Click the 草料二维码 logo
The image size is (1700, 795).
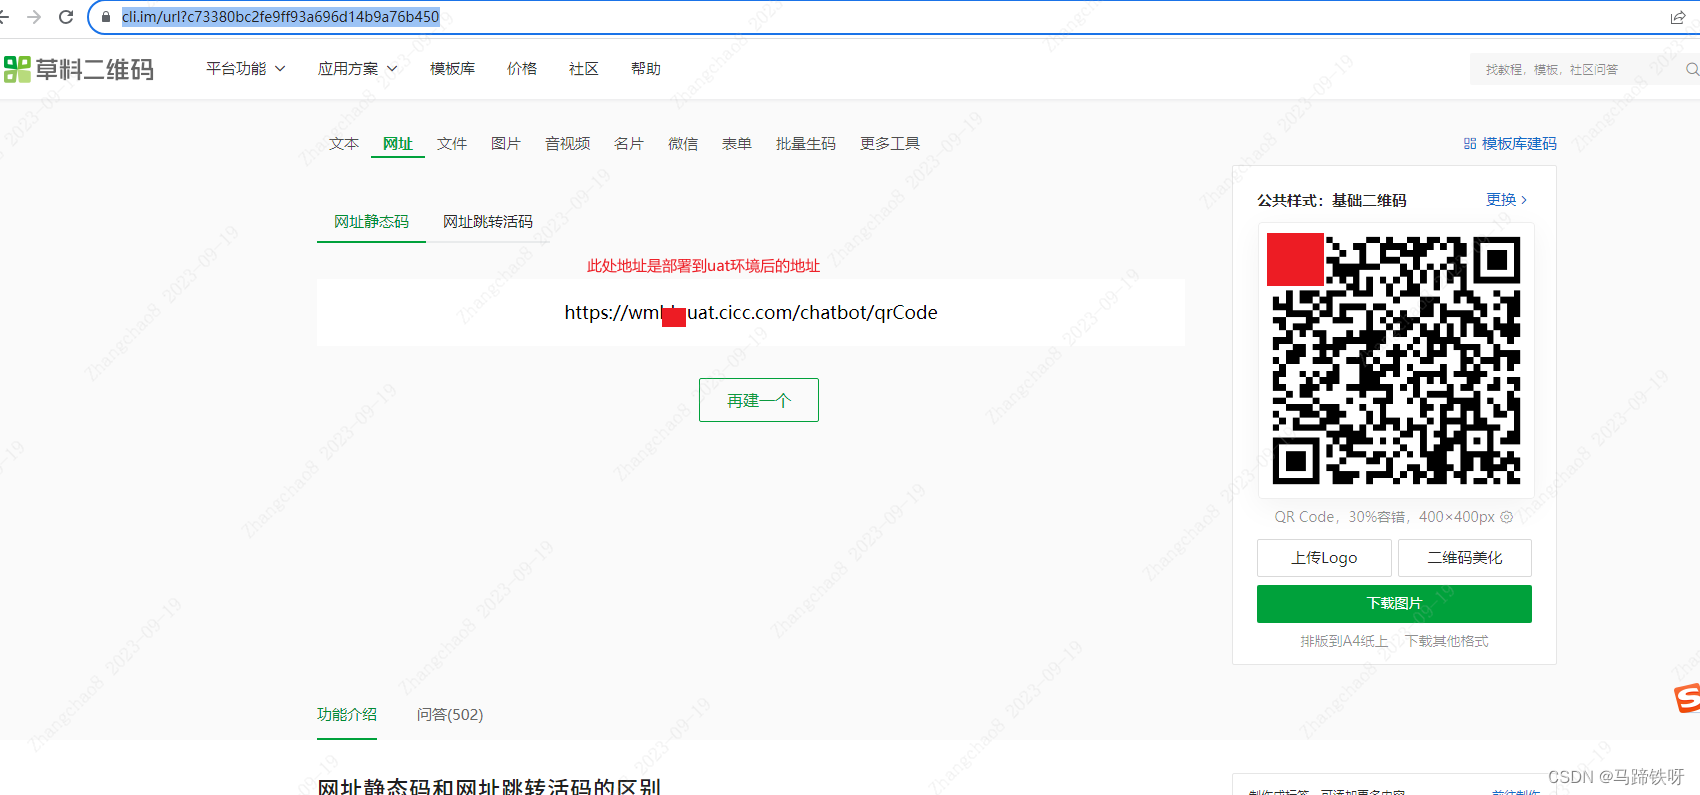pyautogui.click(x=79, y=69)
